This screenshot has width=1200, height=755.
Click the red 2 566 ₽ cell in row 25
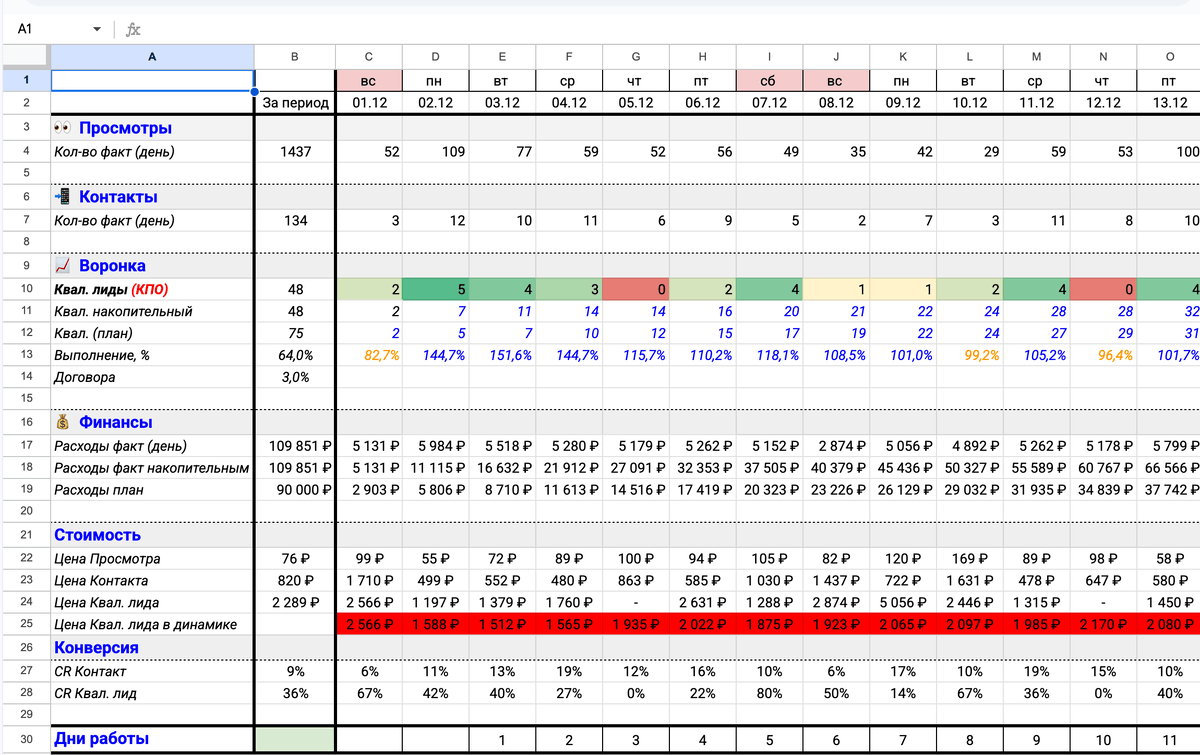369,625
